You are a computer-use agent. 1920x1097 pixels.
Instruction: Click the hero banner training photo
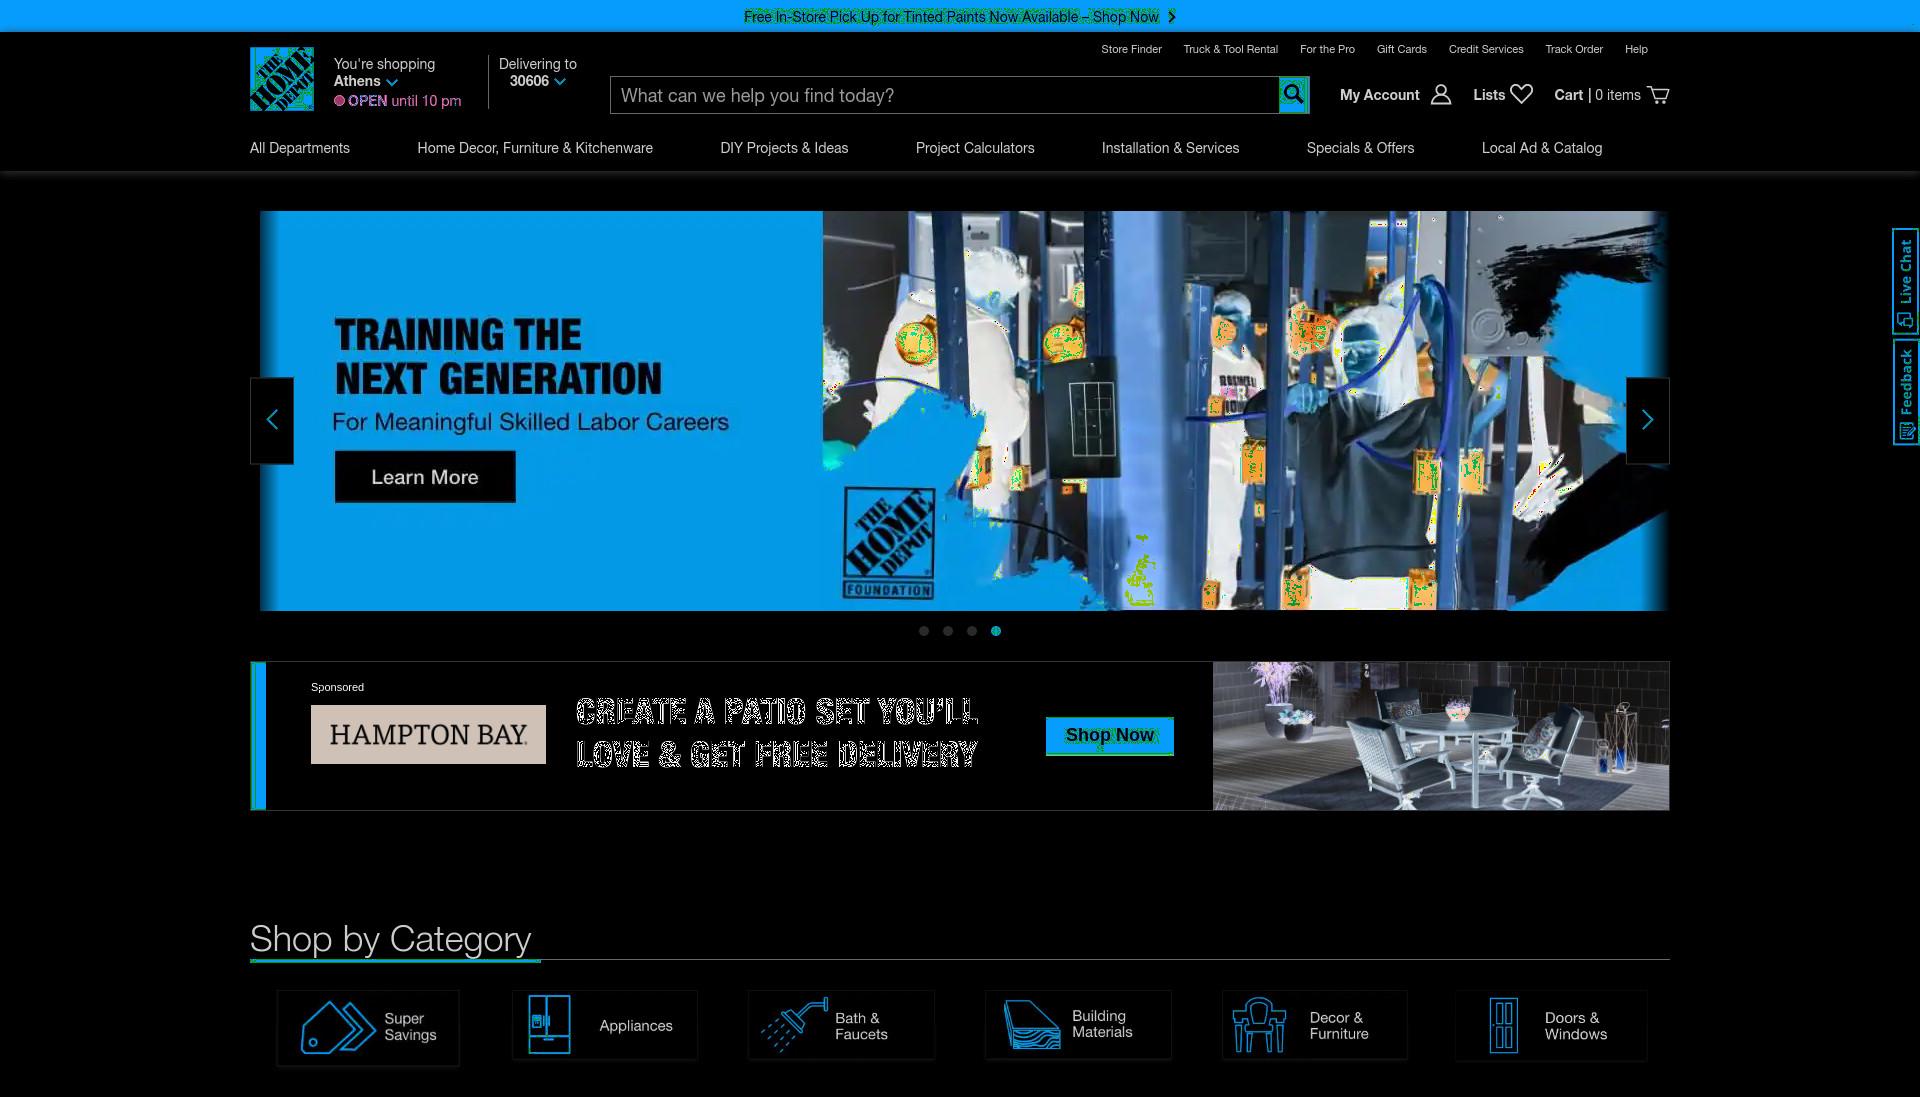pyautogui.click(x=1245, y=411)
